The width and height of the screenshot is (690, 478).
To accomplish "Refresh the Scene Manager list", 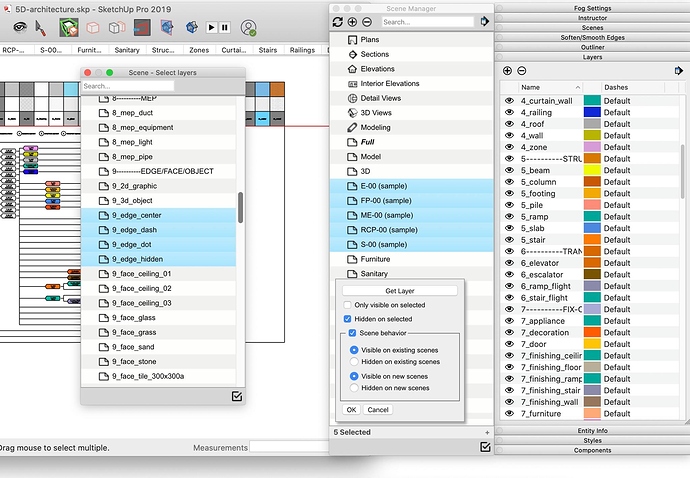I will click(338, 22).
